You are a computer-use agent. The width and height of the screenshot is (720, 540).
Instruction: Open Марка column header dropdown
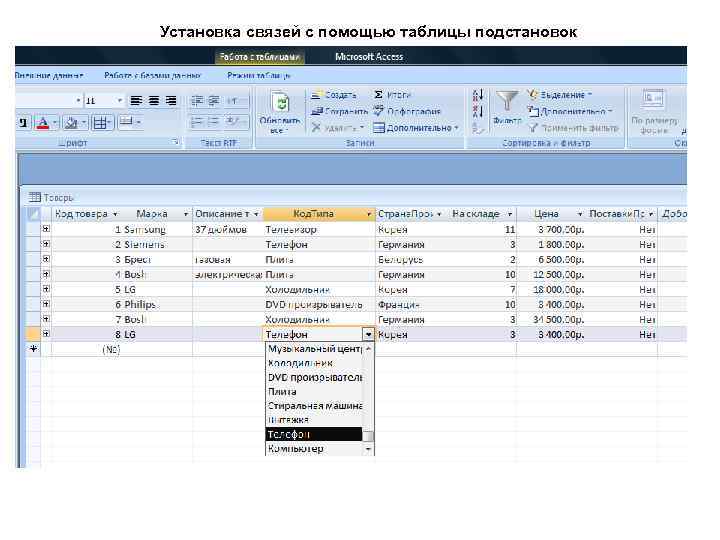click(186, 214)
